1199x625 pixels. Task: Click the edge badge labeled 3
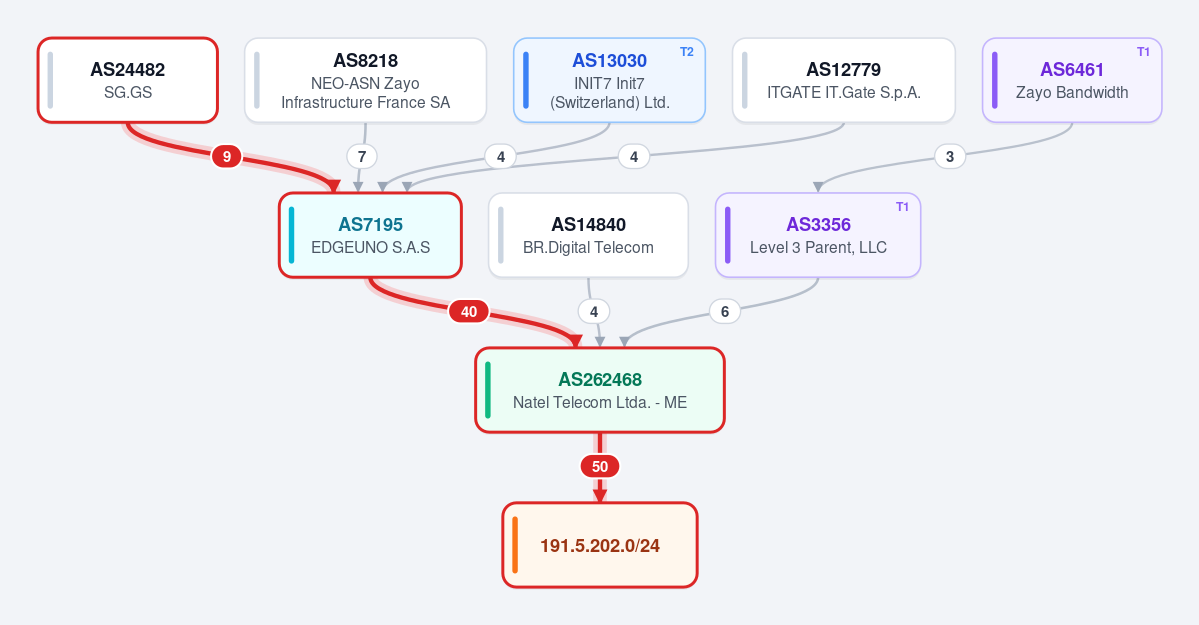(950, 157)
